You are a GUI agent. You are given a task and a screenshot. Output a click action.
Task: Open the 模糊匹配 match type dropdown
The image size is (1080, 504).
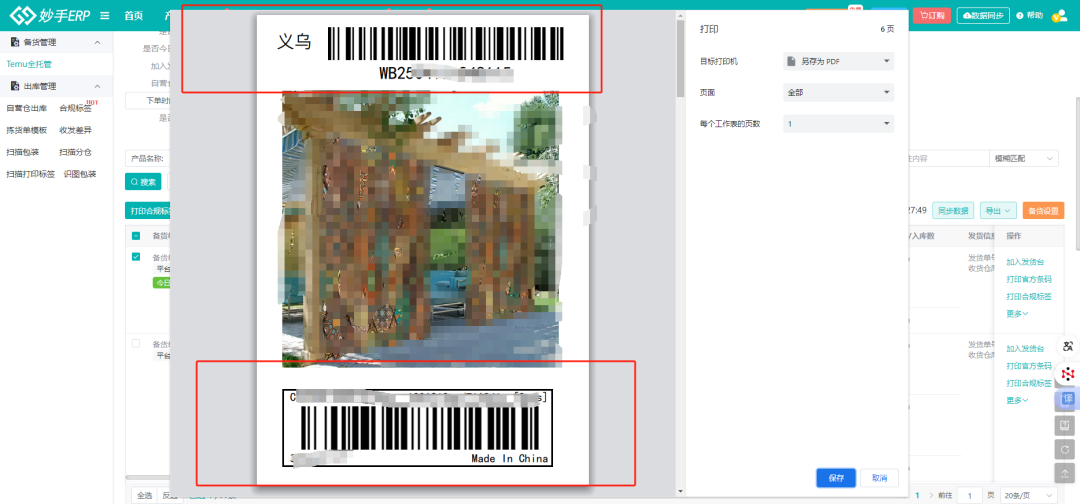click(x=1024, y=158)
